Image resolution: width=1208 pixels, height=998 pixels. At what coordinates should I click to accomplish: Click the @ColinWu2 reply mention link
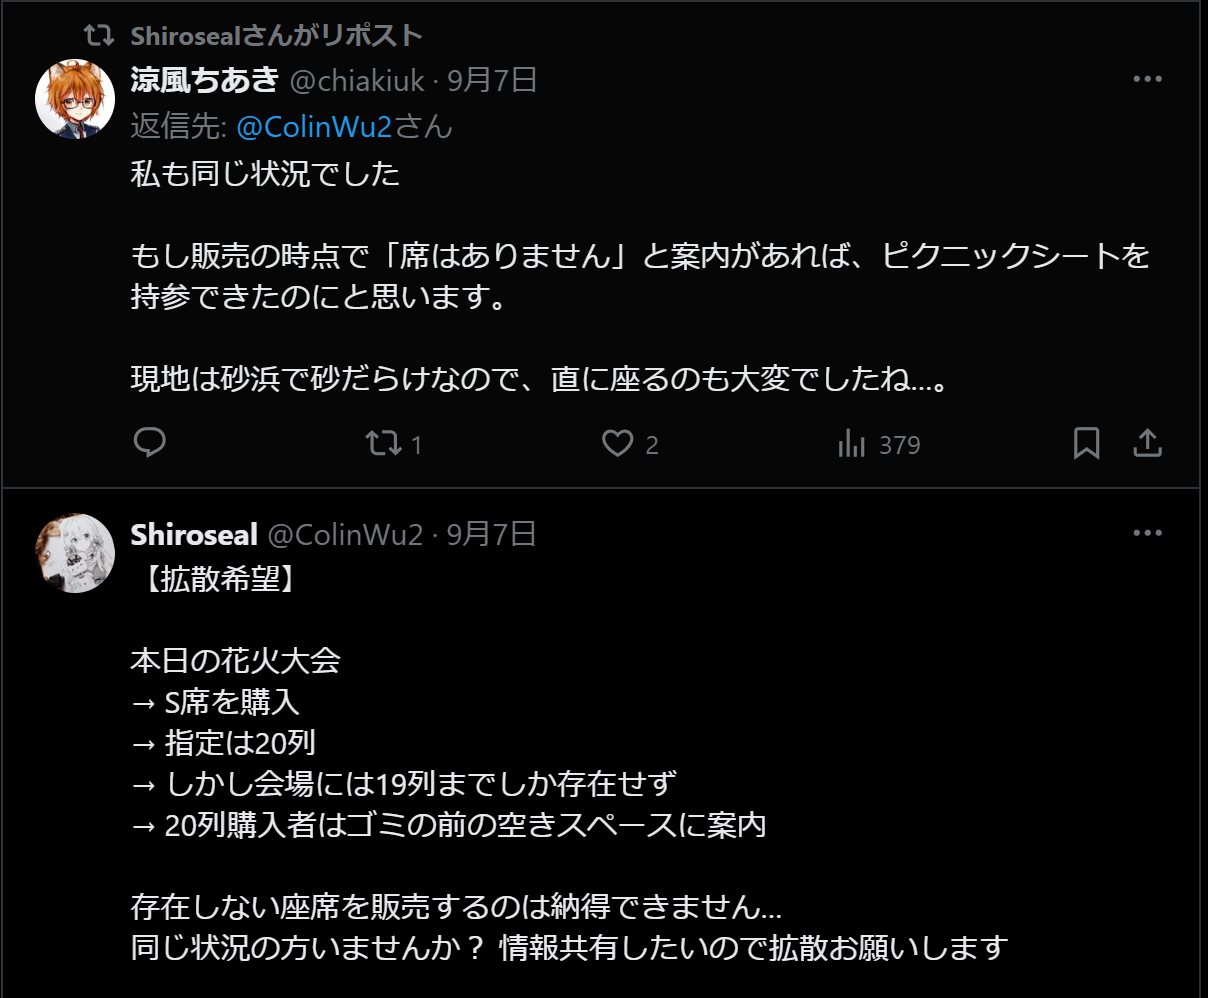(x=314, y=127)
